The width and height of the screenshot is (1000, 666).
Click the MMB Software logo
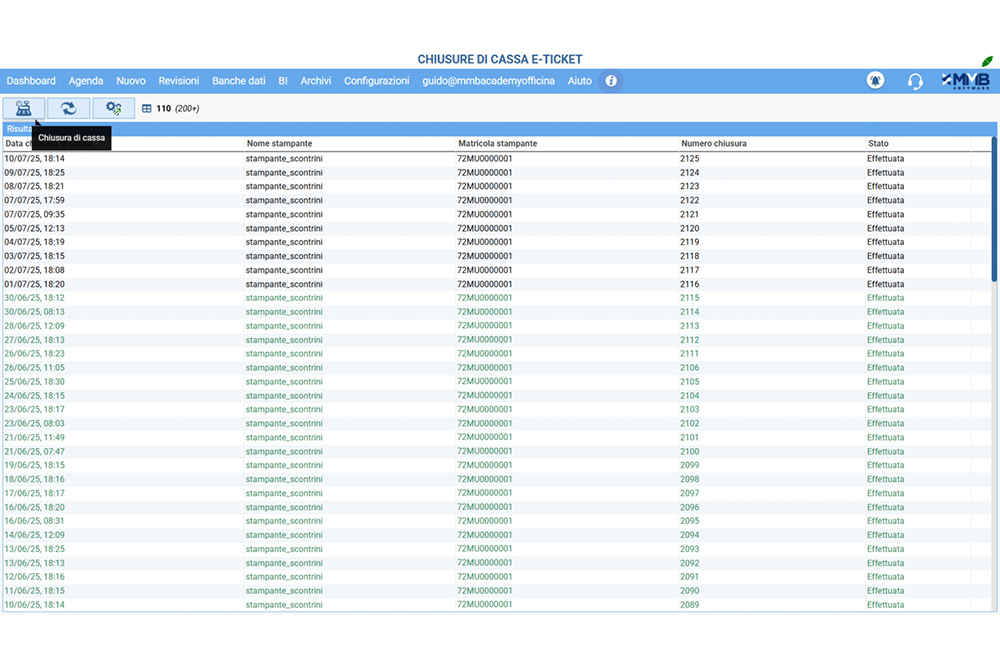pos(965,81)
